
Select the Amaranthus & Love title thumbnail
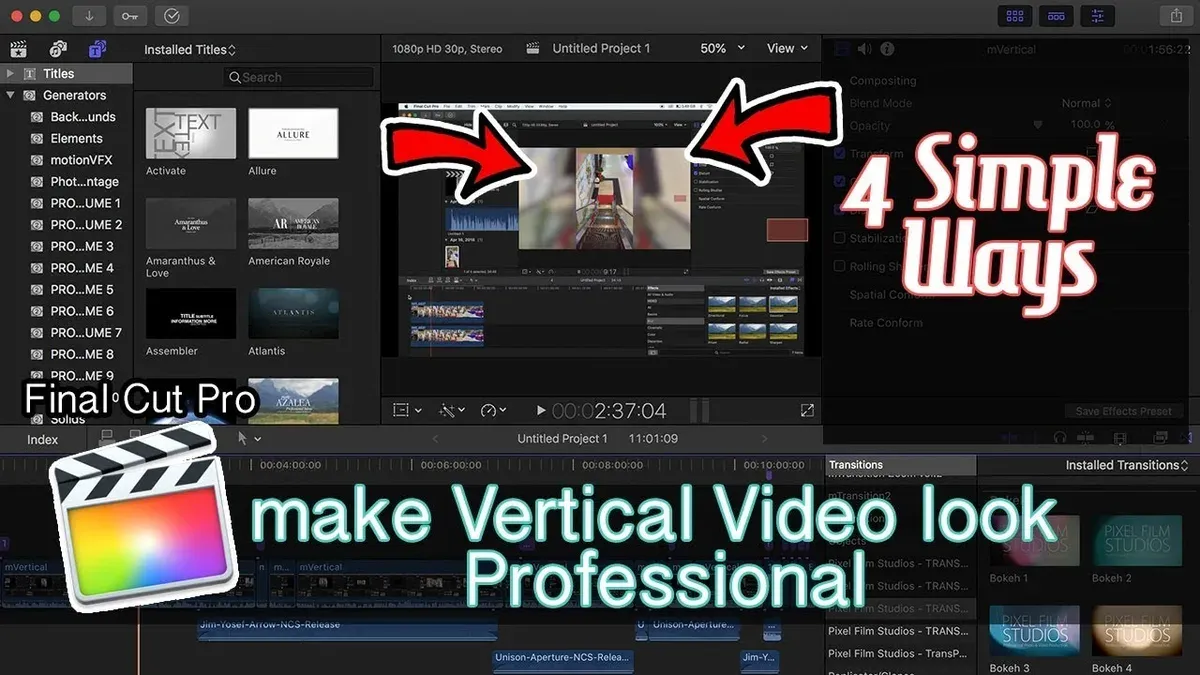(191, 223)
